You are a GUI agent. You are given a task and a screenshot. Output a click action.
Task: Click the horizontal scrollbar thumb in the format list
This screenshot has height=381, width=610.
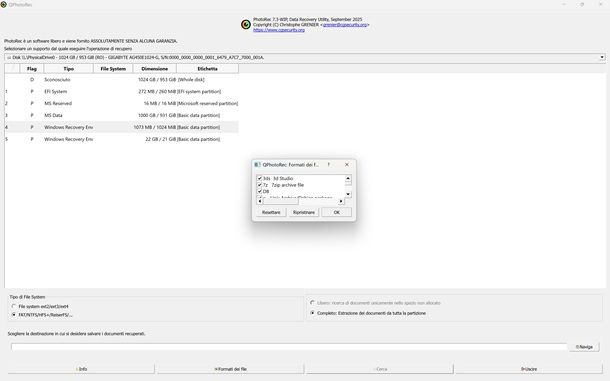point(280,201)
